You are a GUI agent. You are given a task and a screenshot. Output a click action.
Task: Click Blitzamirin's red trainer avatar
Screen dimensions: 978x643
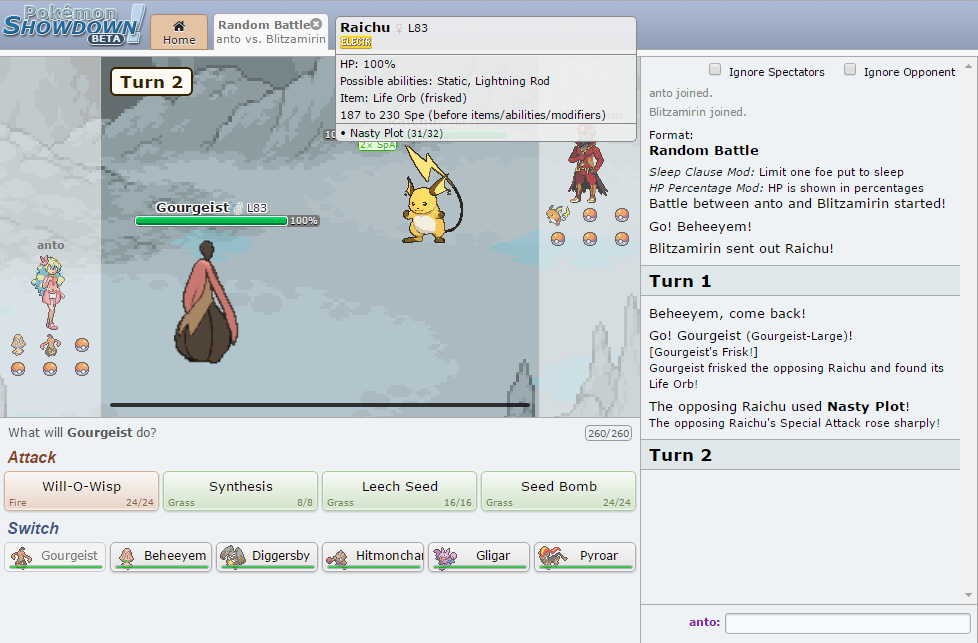[587, 163]
